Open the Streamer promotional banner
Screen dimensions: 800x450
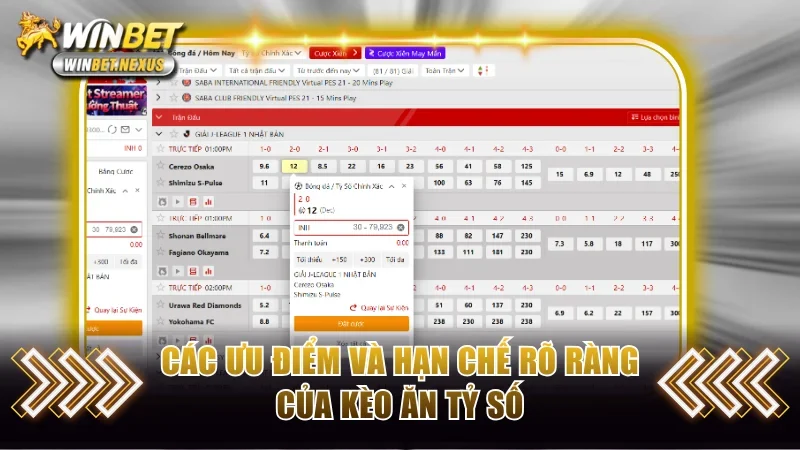click(x=117, y=99)
